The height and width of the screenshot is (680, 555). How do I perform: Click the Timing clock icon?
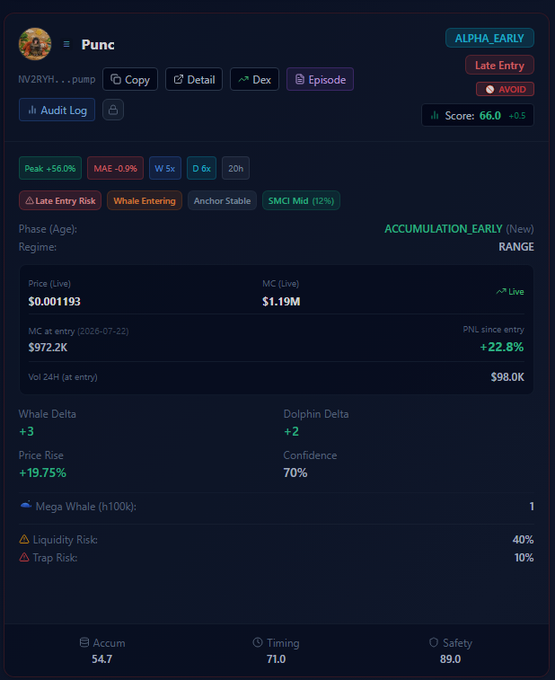258,642
